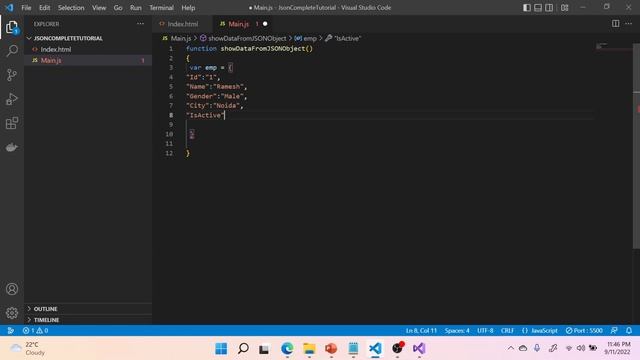This screenshot has width=640, height=360.
Task: Open the Go menu
Action: pyautogui.click(x=118, y=8)
